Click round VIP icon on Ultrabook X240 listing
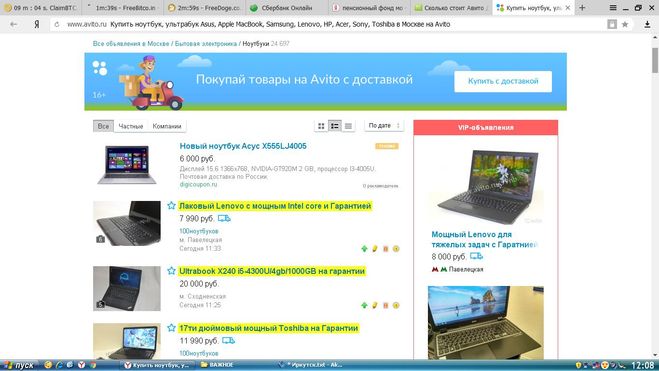Screen dimensions: 659x371 click(x=396, y=305)
